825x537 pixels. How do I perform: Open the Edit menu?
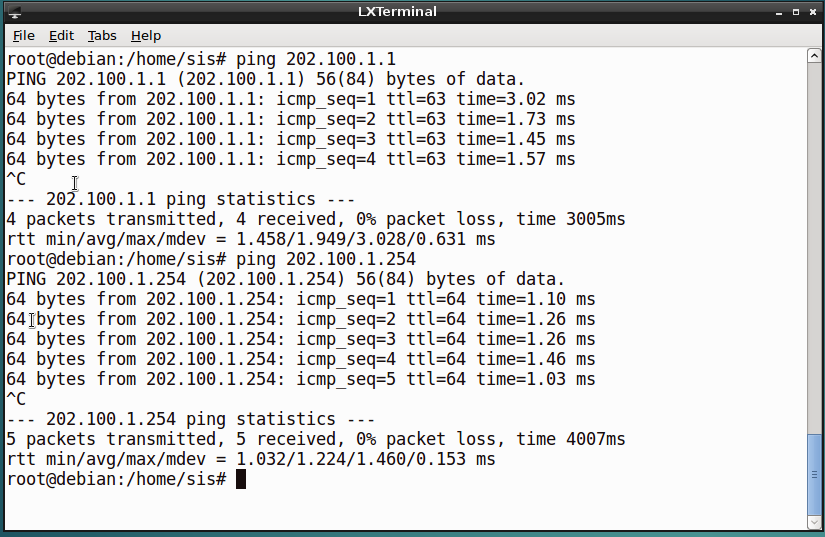62,36
